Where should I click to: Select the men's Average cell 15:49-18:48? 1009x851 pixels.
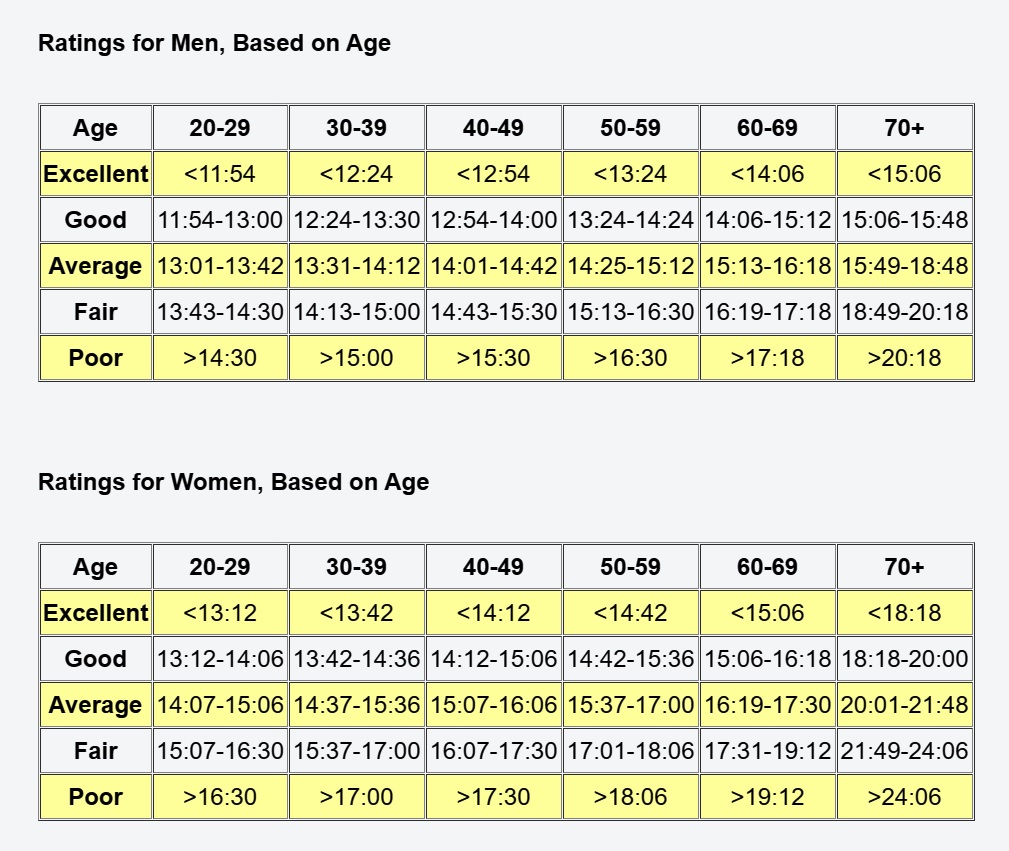coord(904,266)
